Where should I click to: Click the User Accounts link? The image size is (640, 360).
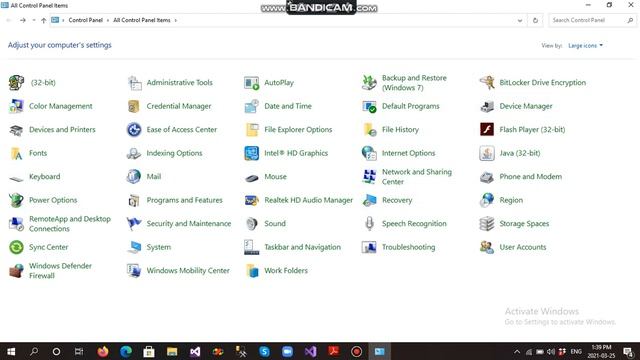click(523, 247)
